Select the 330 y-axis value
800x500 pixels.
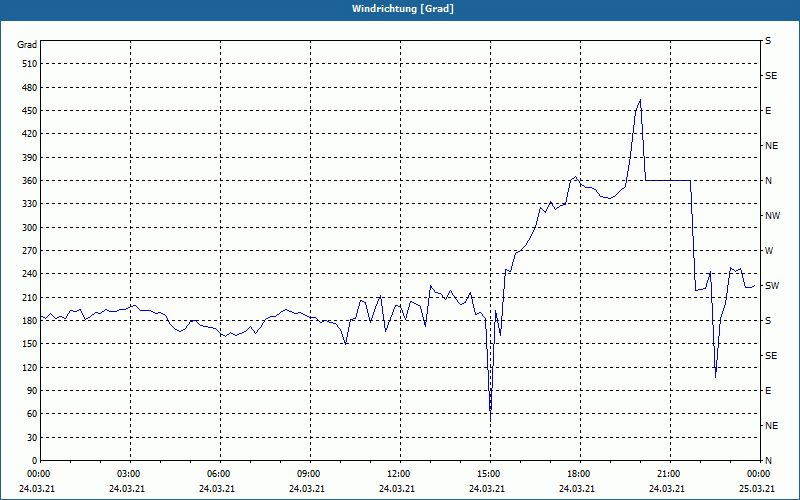pyautogui.click(x=30, y=204)
